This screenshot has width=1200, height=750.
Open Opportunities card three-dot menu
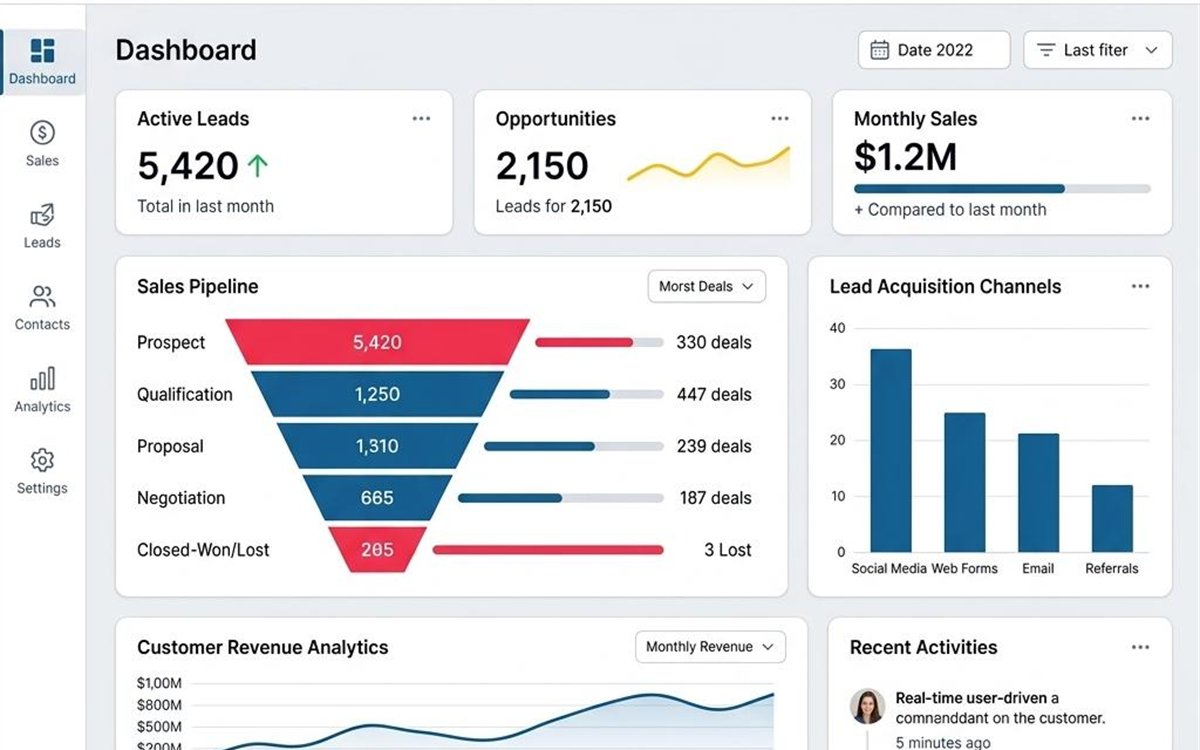point(780,119)
